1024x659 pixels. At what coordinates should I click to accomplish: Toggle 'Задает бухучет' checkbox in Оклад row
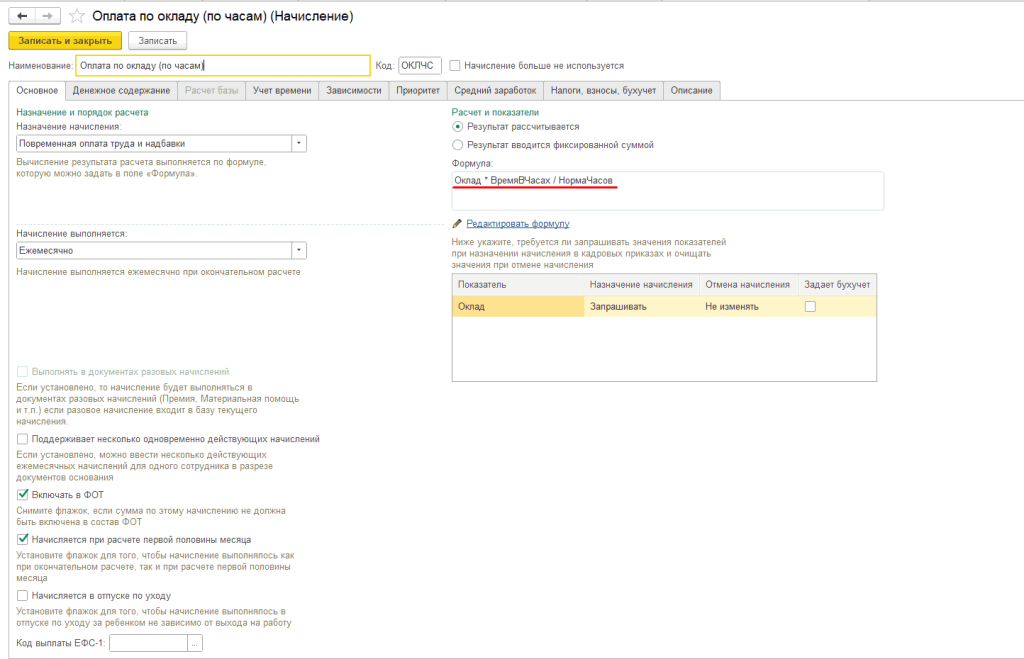pyautogui.click(x=810, y=307)
